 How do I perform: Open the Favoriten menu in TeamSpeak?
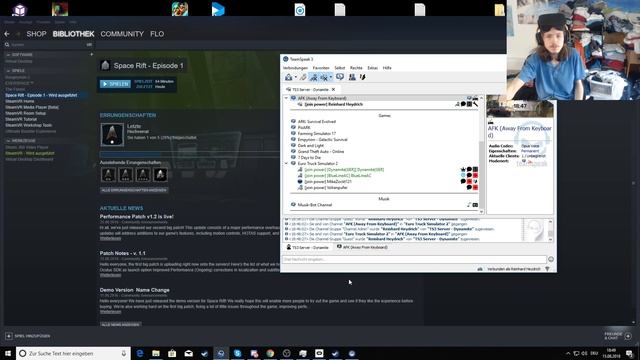tap(321, 68)
